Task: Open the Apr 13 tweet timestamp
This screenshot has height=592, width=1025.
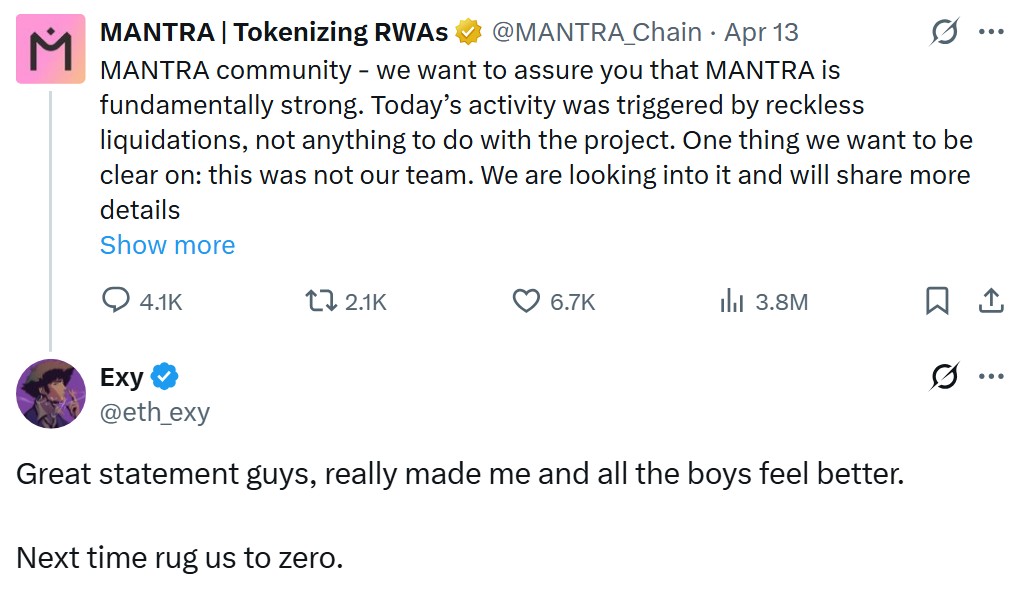Action: click(x=761, y=33)
